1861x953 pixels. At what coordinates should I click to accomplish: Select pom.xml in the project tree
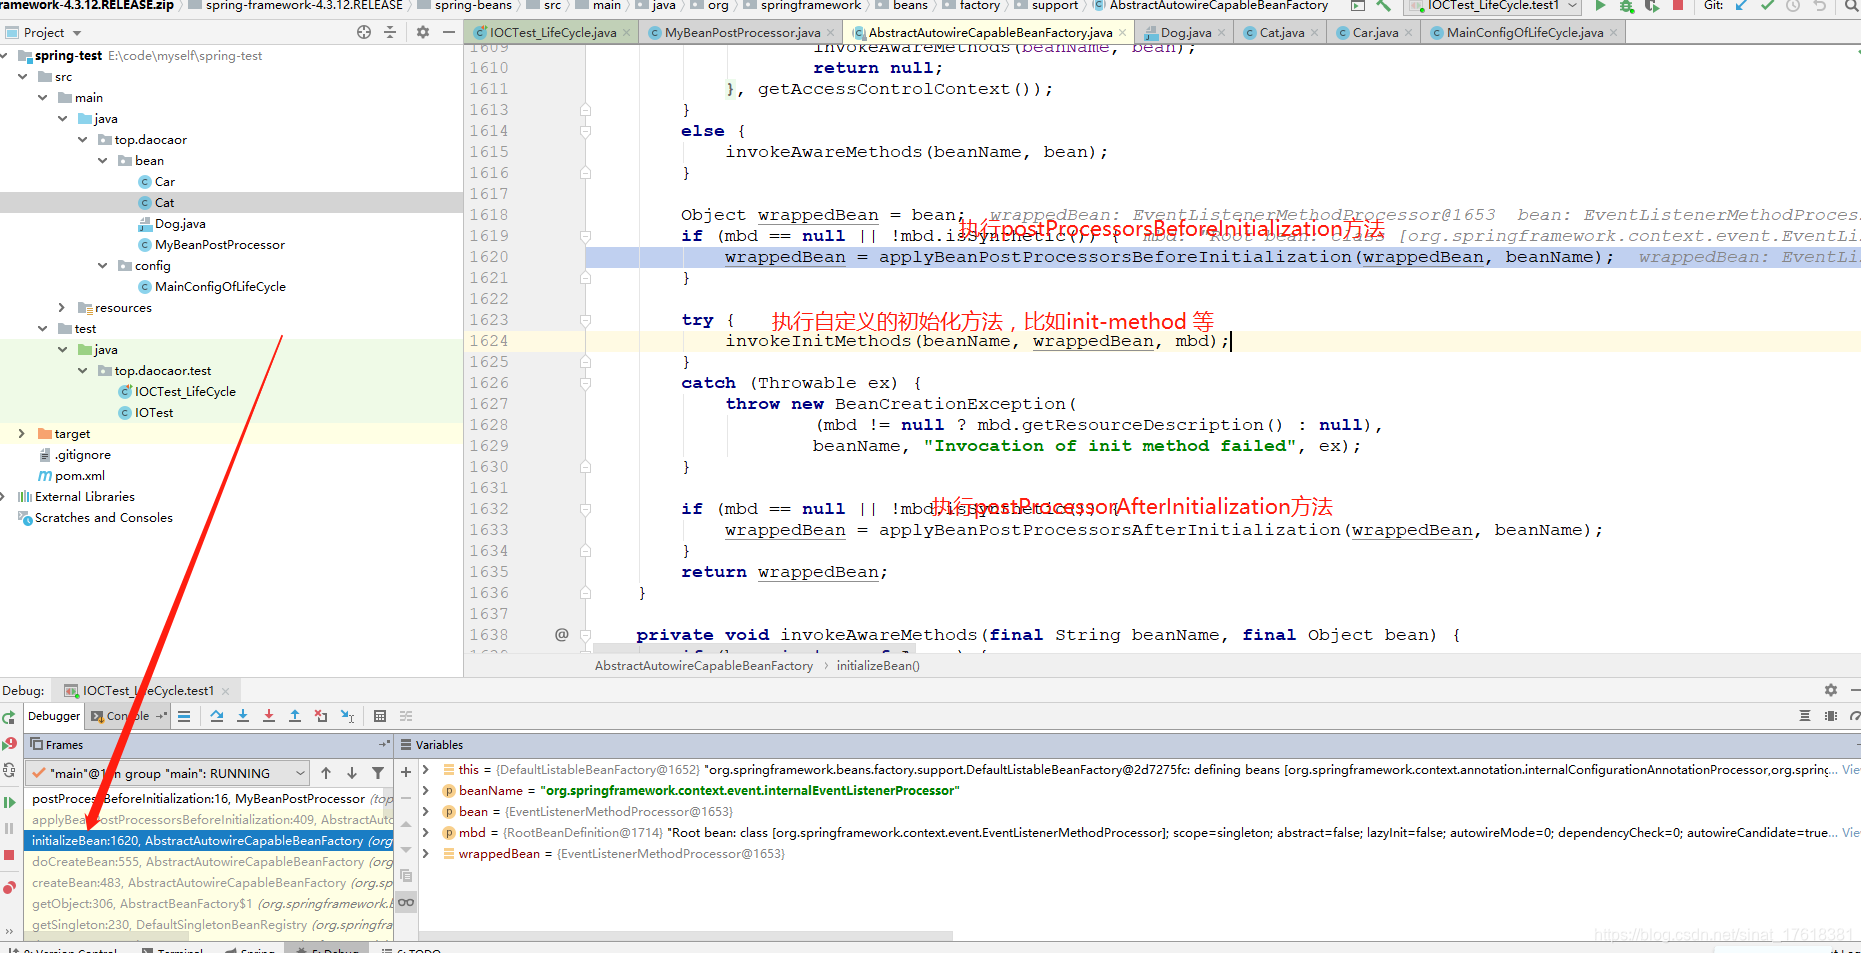pos(80,476)
